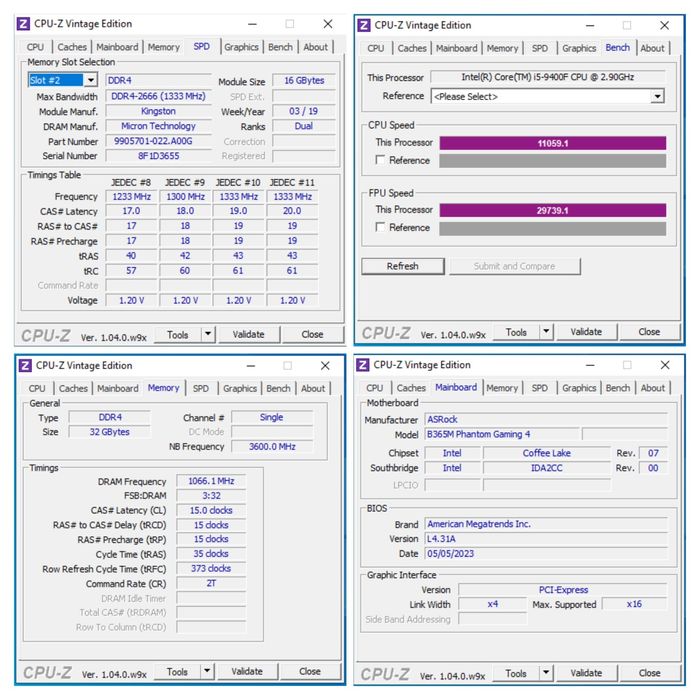Click CPU-Z logo icon in SPD window title

24,24
